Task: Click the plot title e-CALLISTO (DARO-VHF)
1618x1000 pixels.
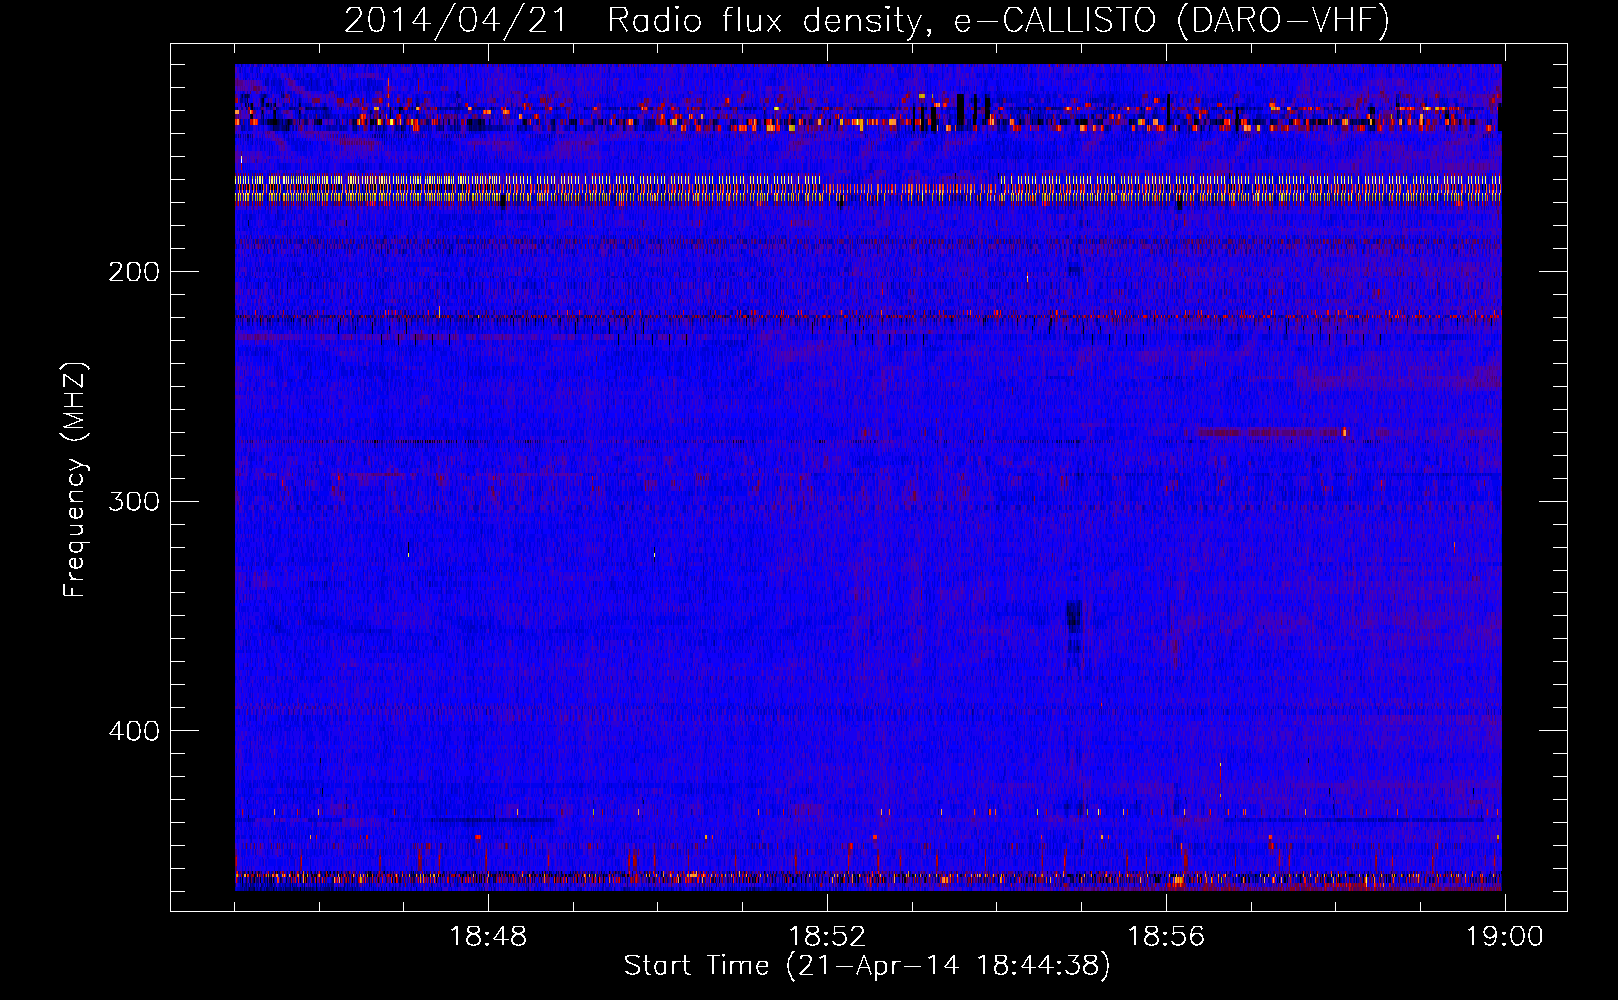Action: 1171,20
